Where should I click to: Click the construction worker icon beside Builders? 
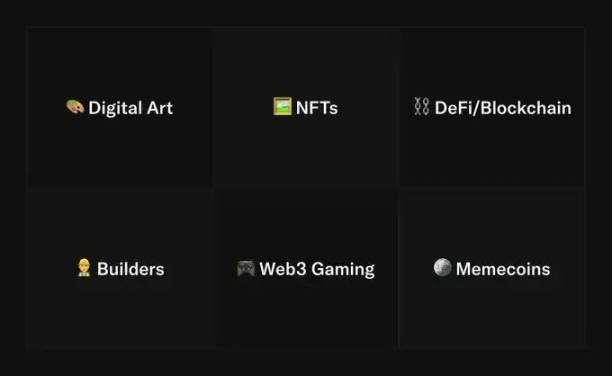pos(84,268)
